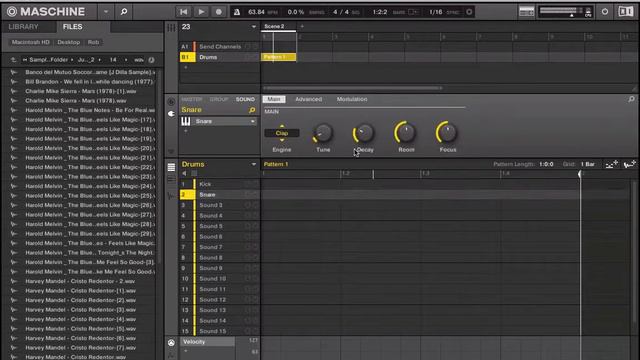Screen dimensions: 640x360
Task: Open the Advanced parameter page
Action: click(309, 99)
